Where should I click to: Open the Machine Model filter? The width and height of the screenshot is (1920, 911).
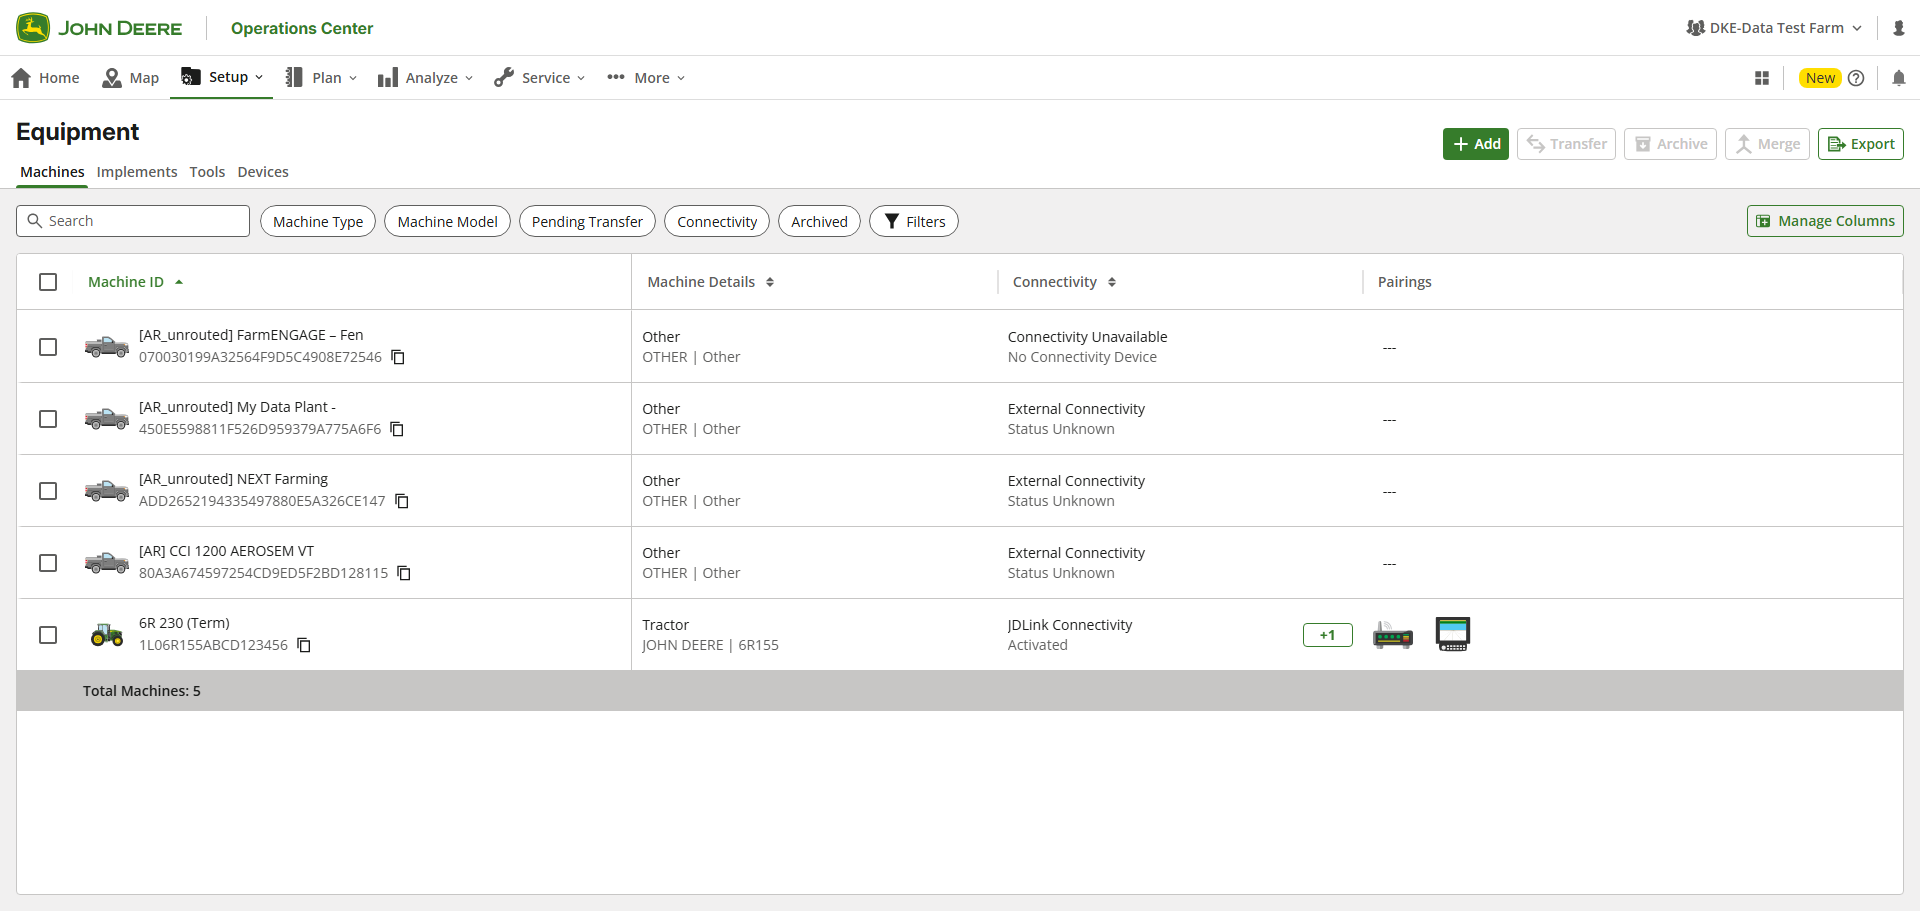coord(448,222)
